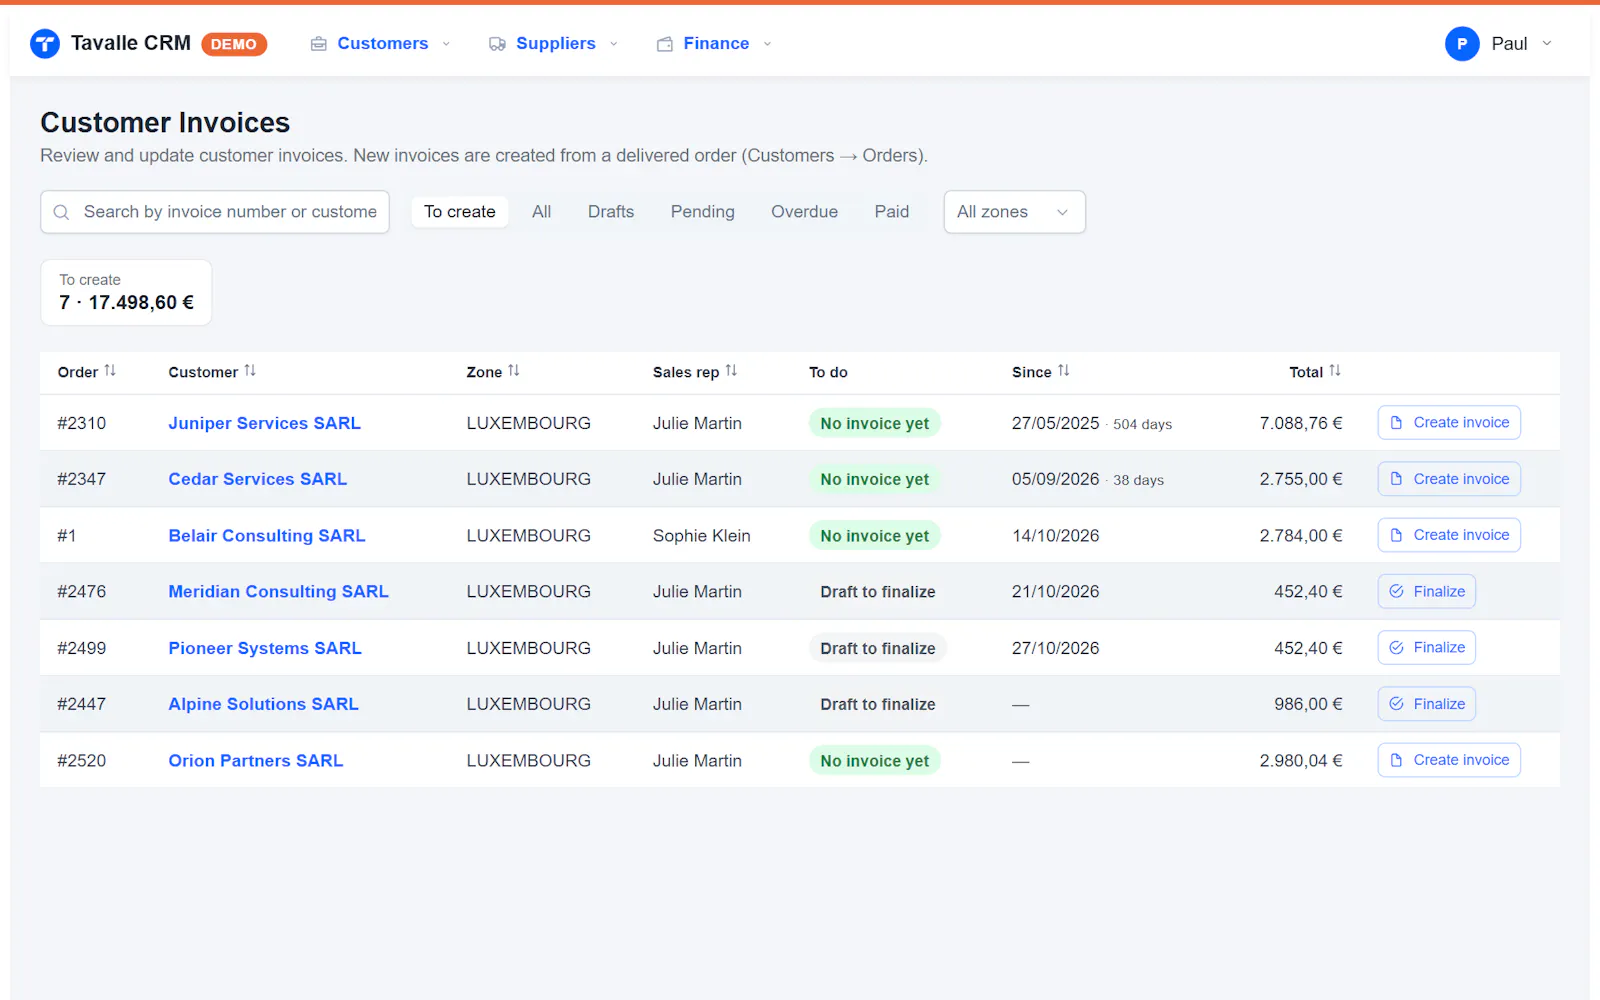Click order number #2520 cell
This screenshot has width=1600, height=1000.
(82, 761)
